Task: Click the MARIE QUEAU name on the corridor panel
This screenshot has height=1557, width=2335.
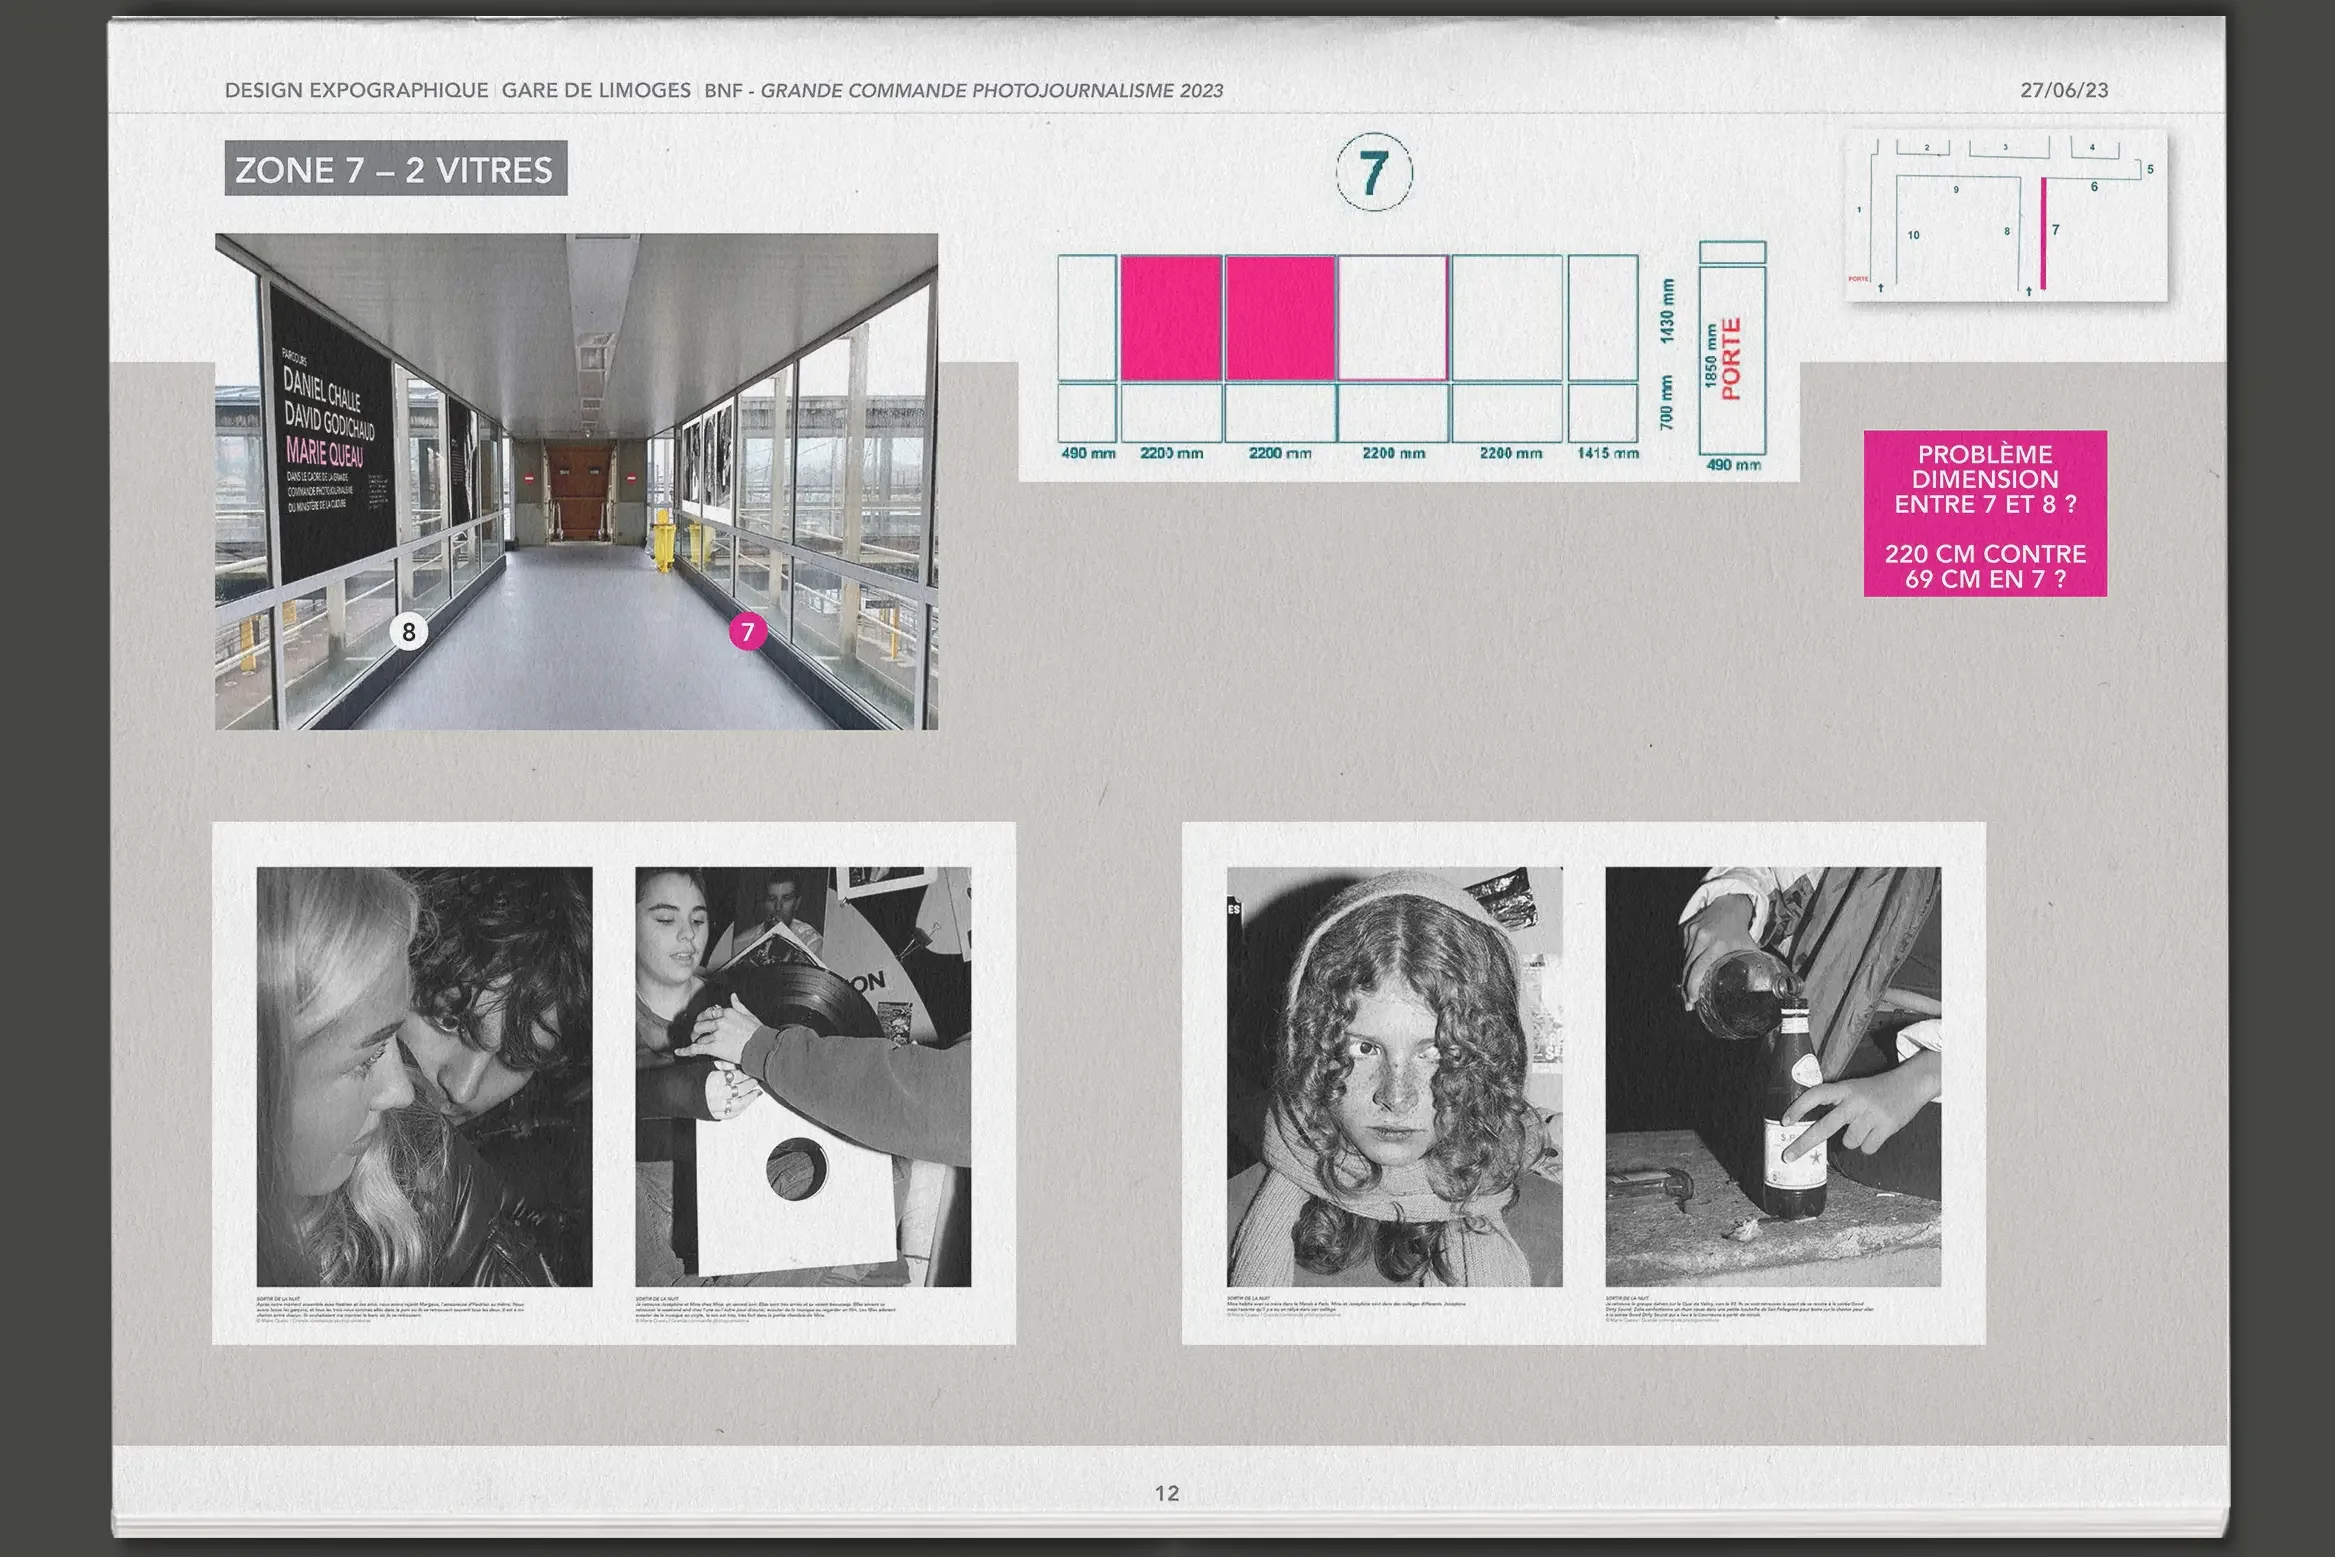Action: (x=326, y=451)
